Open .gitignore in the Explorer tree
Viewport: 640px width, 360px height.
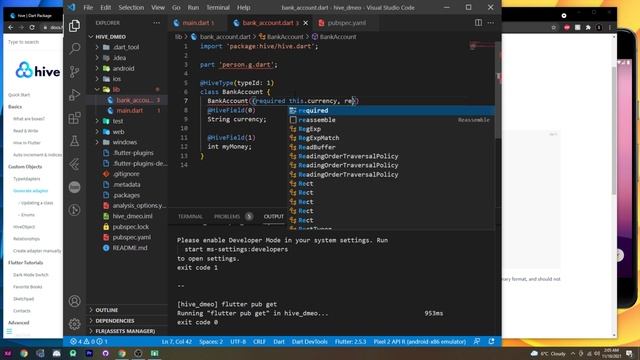[126, 174]
